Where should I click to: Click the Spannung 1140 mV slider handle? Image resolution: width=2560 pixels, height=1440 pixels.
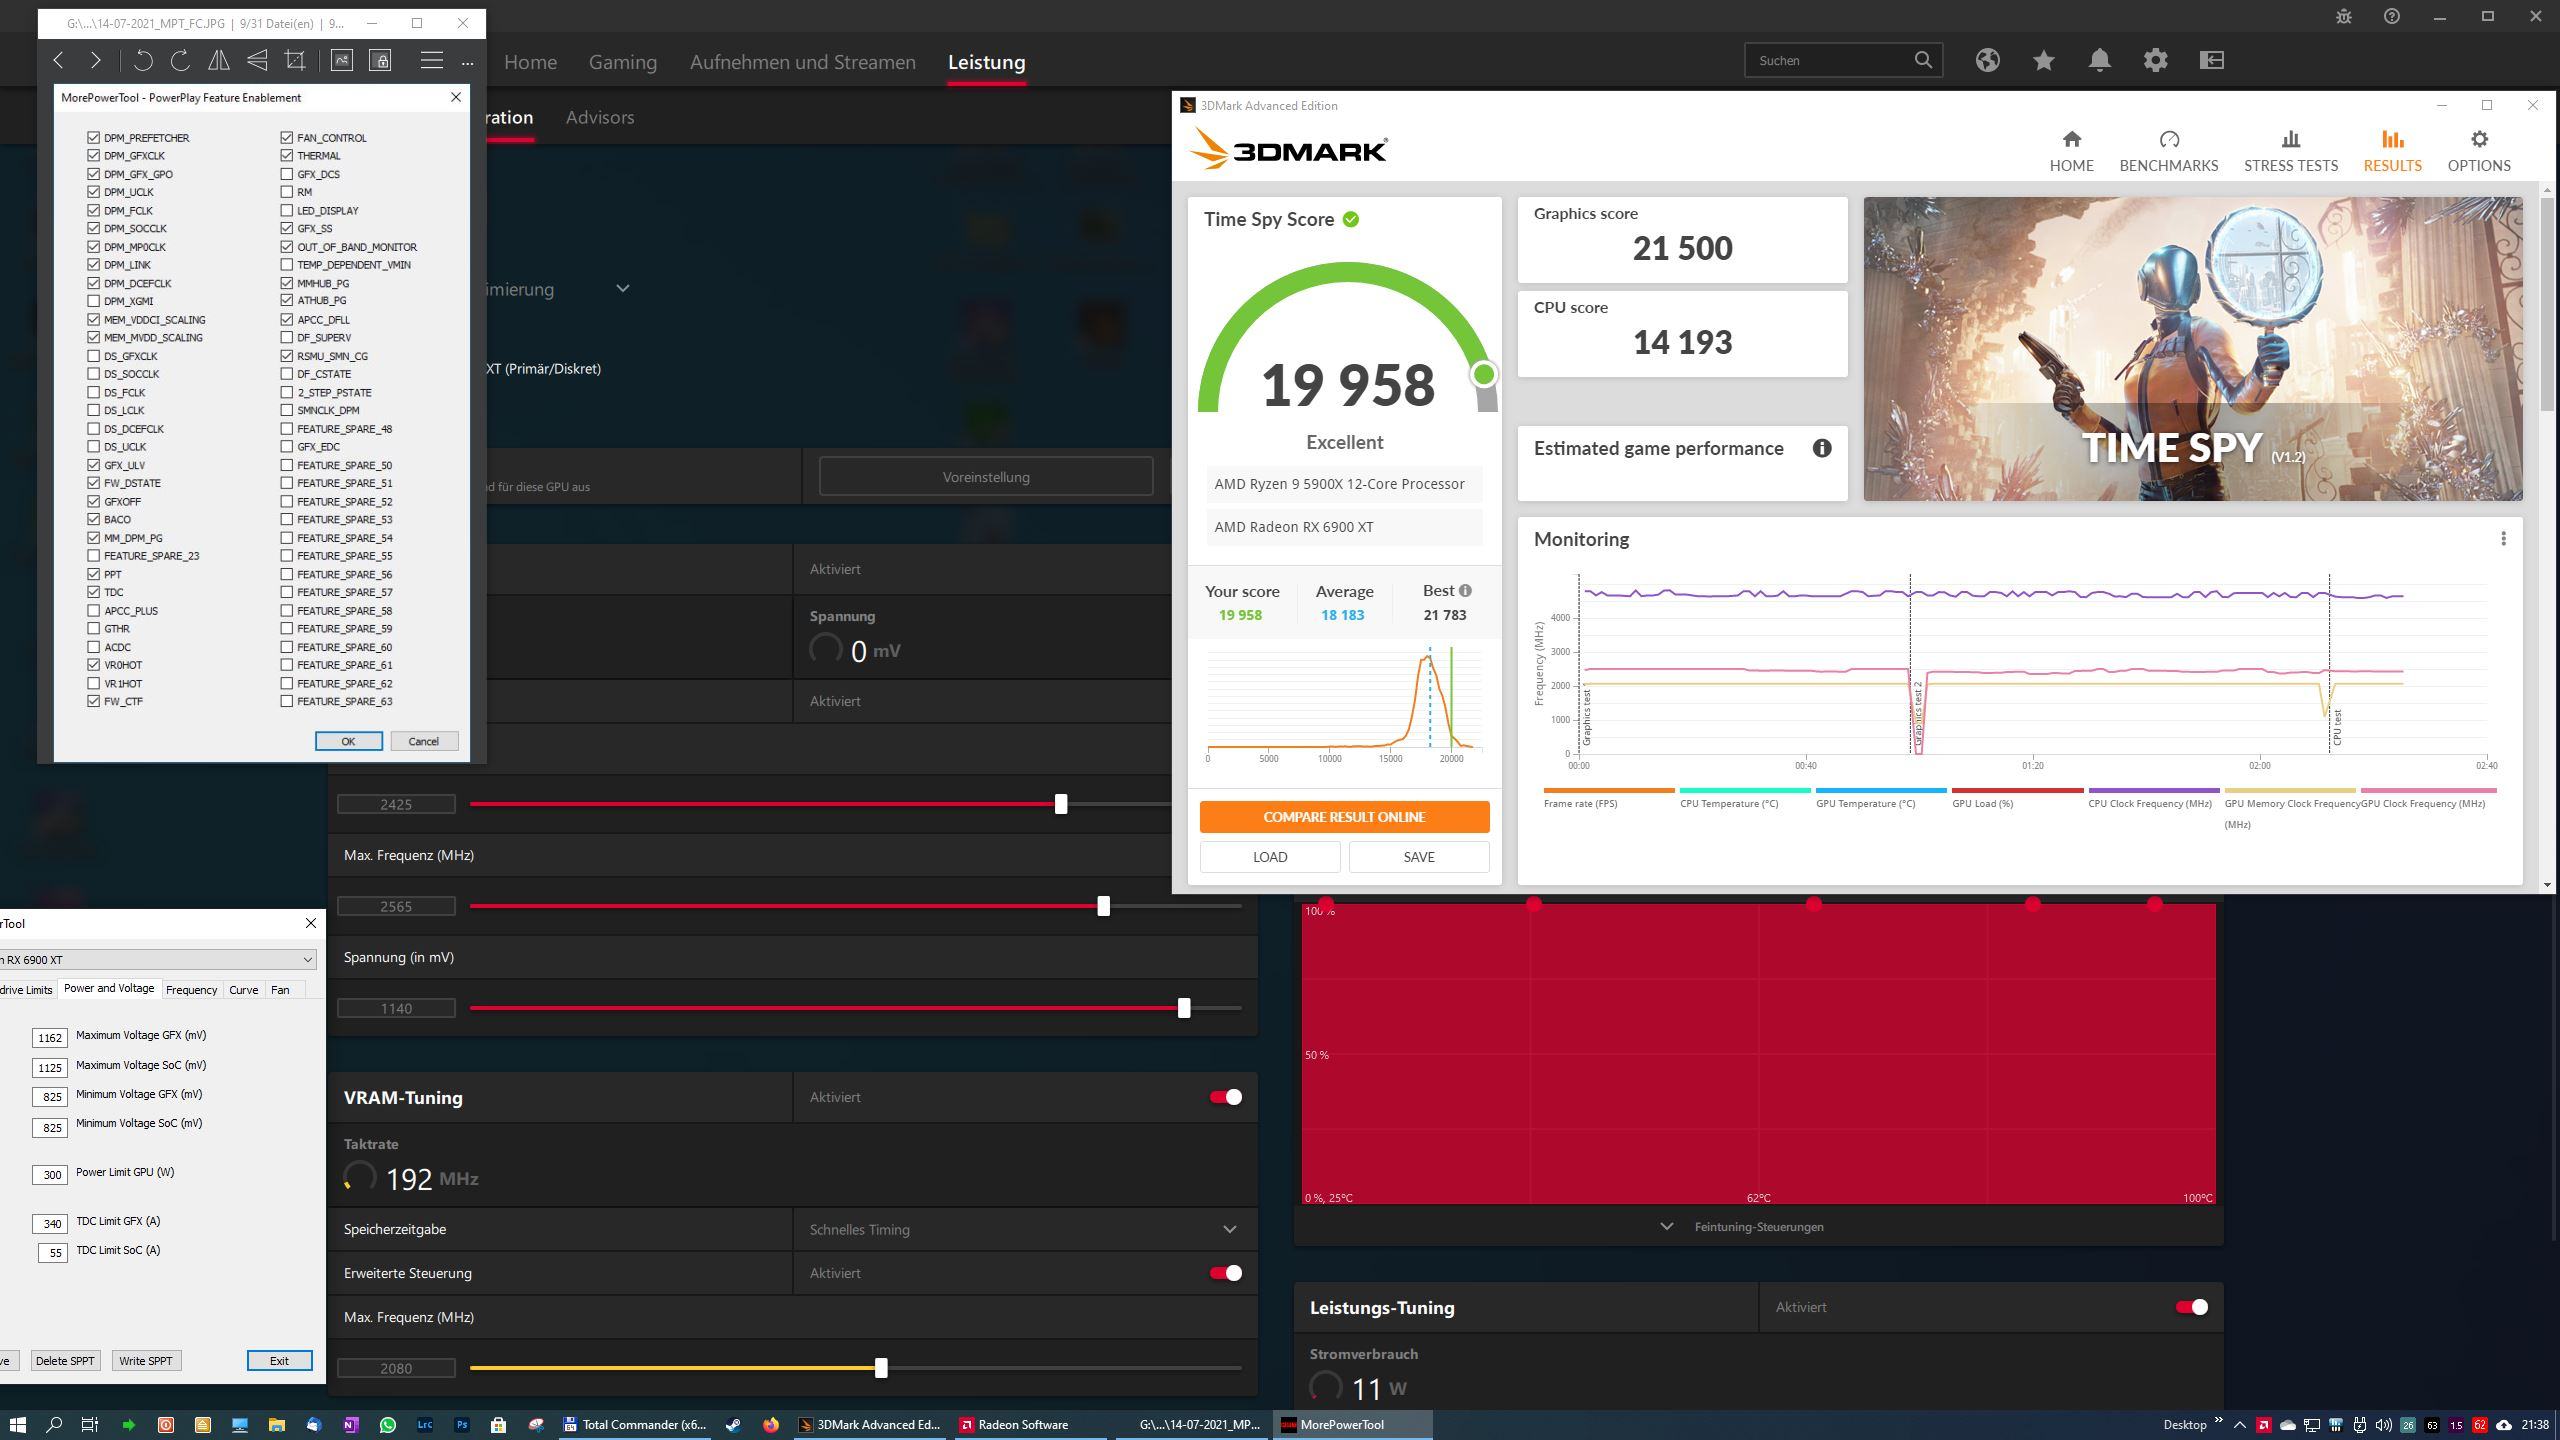point(1184,1008)
